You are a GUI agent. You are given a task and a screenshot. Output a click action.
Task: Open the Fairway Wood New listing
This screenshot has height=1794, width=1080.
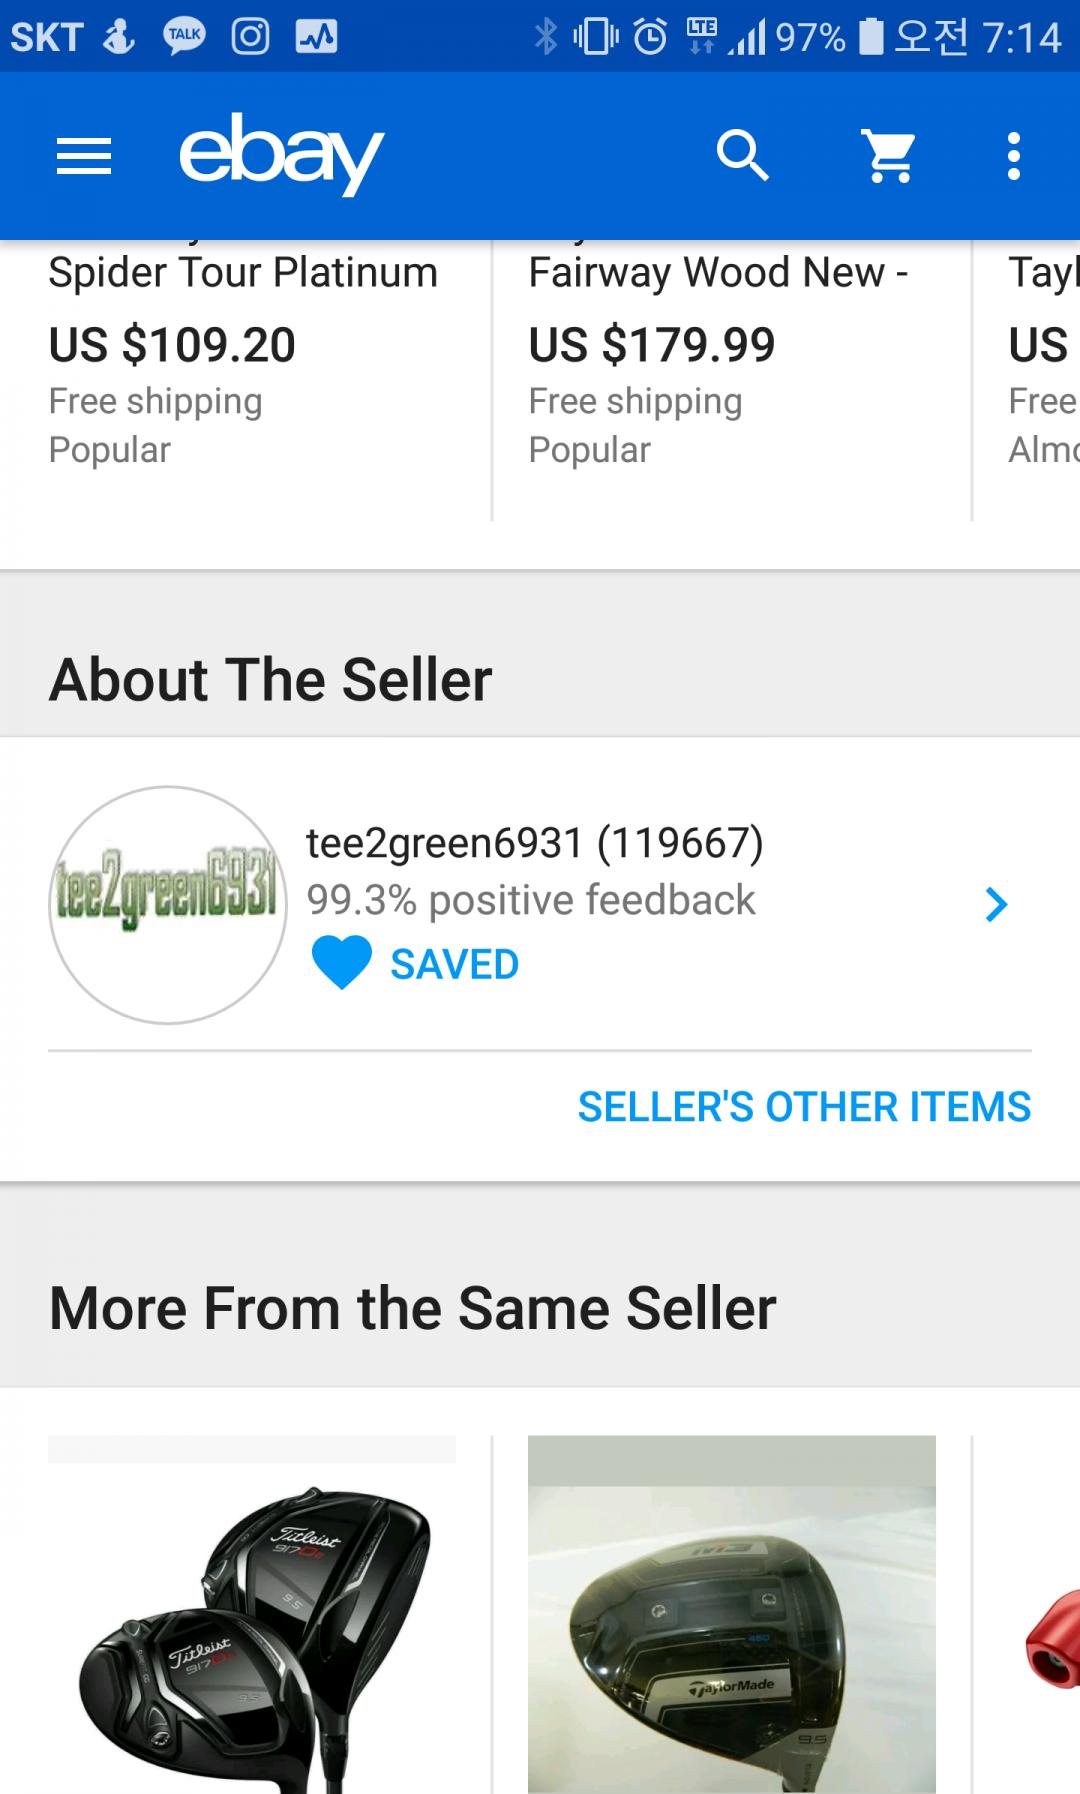pos(718,273)
